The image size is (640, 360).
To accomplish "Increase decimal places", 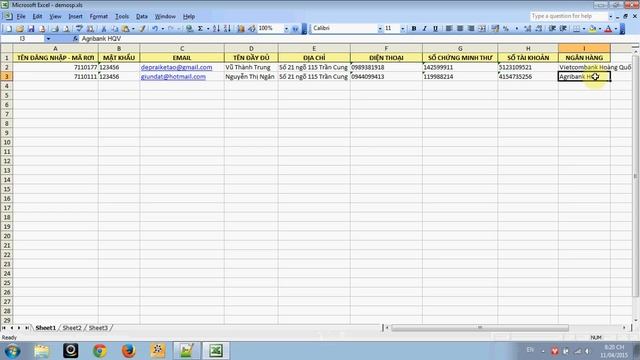I will [x=527, y=29].
